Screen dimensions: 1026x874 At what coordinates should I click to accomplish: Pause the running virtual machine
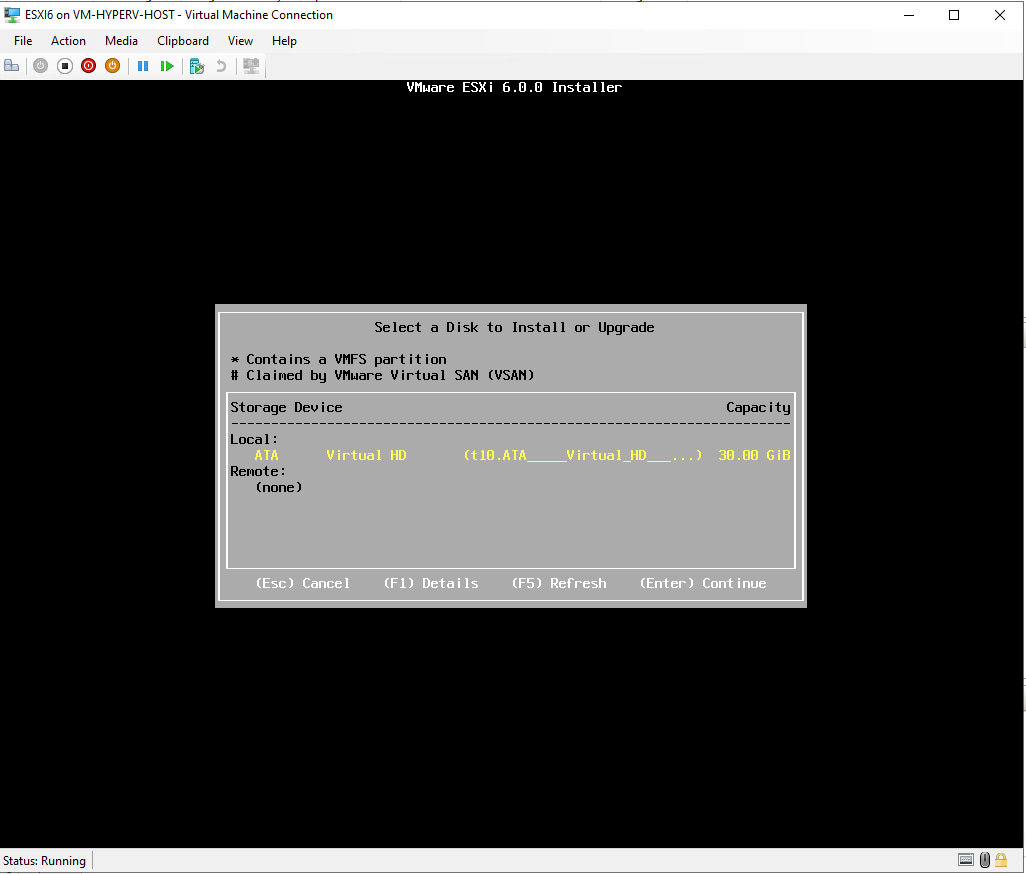(x=143, y=65)
